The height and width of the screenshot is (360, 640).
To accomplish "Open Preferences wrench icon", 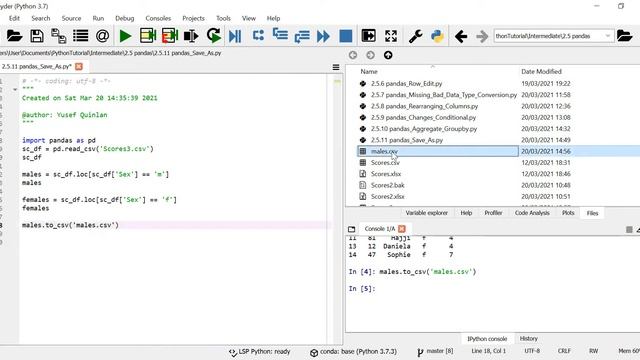I will 416,36.
